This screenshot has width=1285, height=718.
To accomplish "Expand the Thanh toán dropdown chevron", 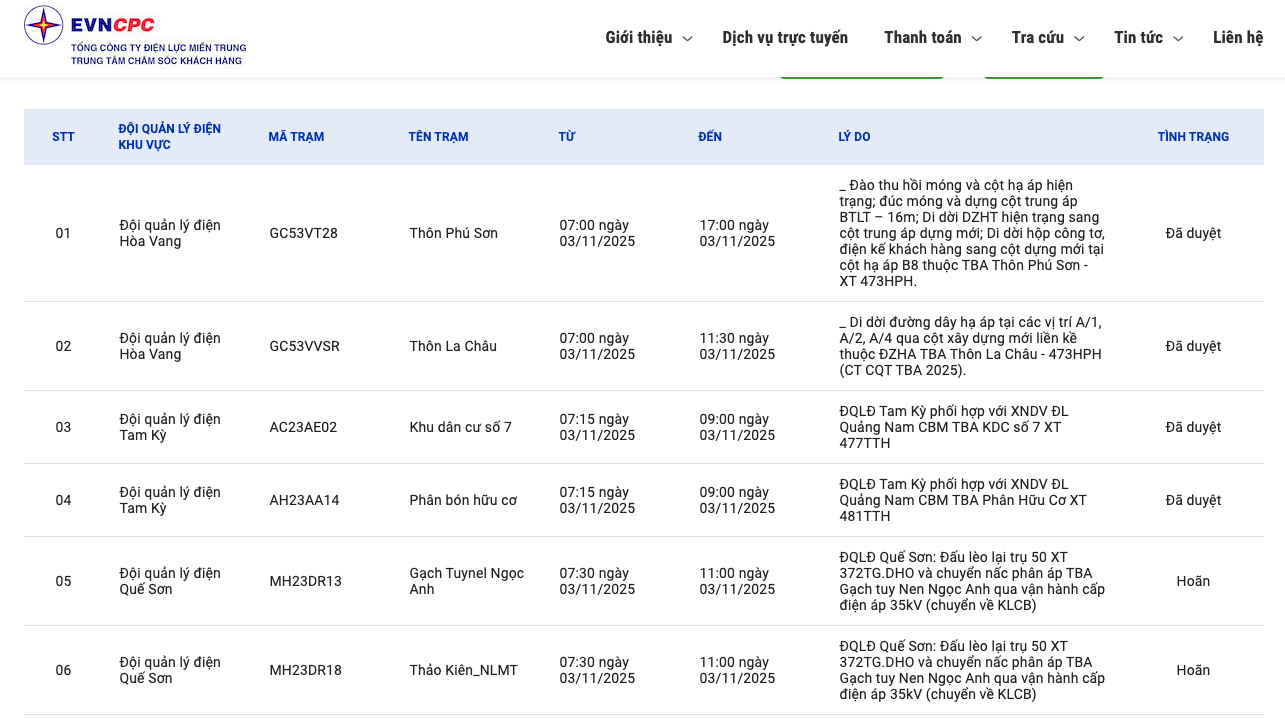I will [x=977, y=39].
